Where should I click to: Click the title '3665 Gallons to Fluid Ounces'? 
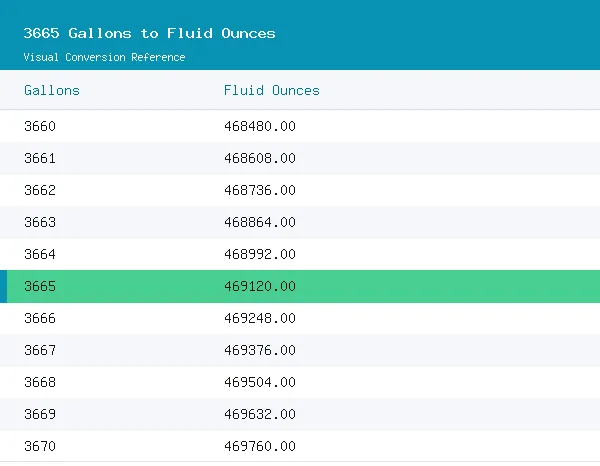tap(149, 33)
